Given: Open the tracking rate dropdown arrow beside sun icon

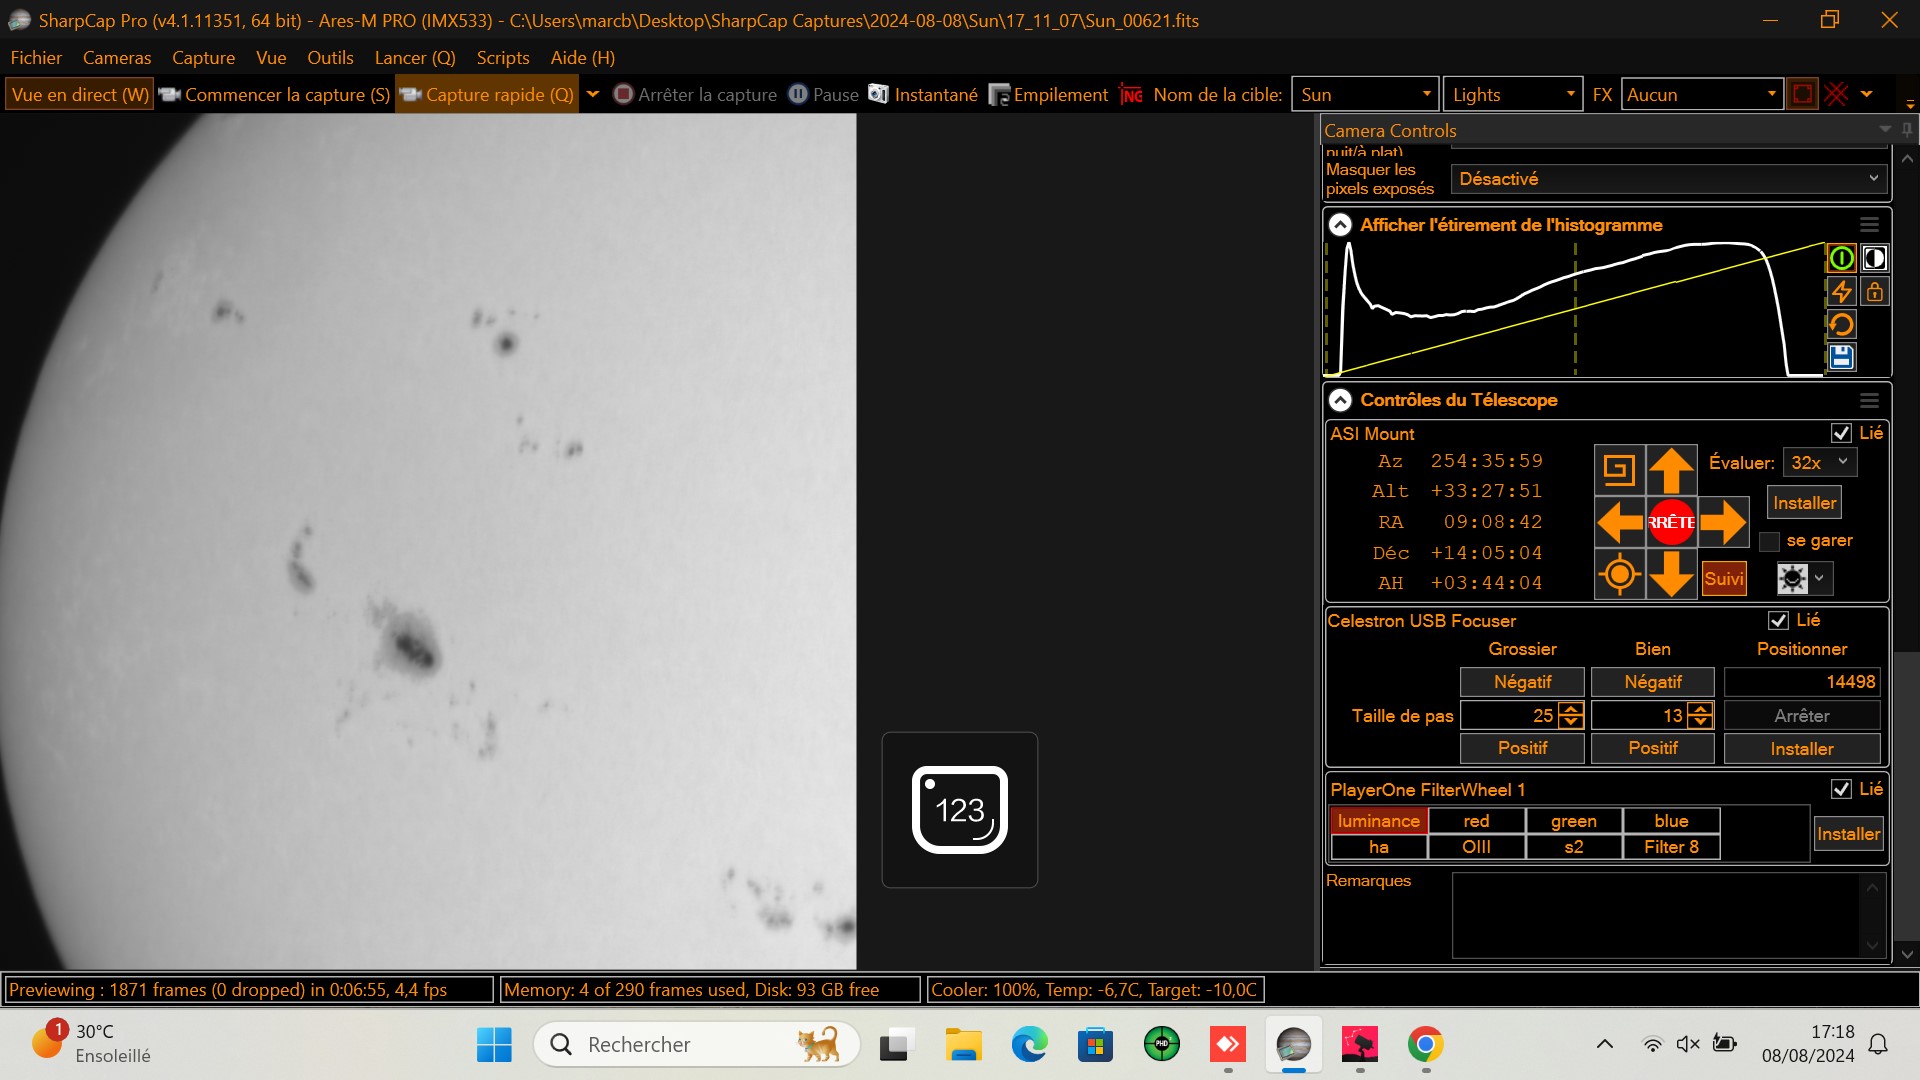Looking at the screenshot, I should [x=1820, y=578].
